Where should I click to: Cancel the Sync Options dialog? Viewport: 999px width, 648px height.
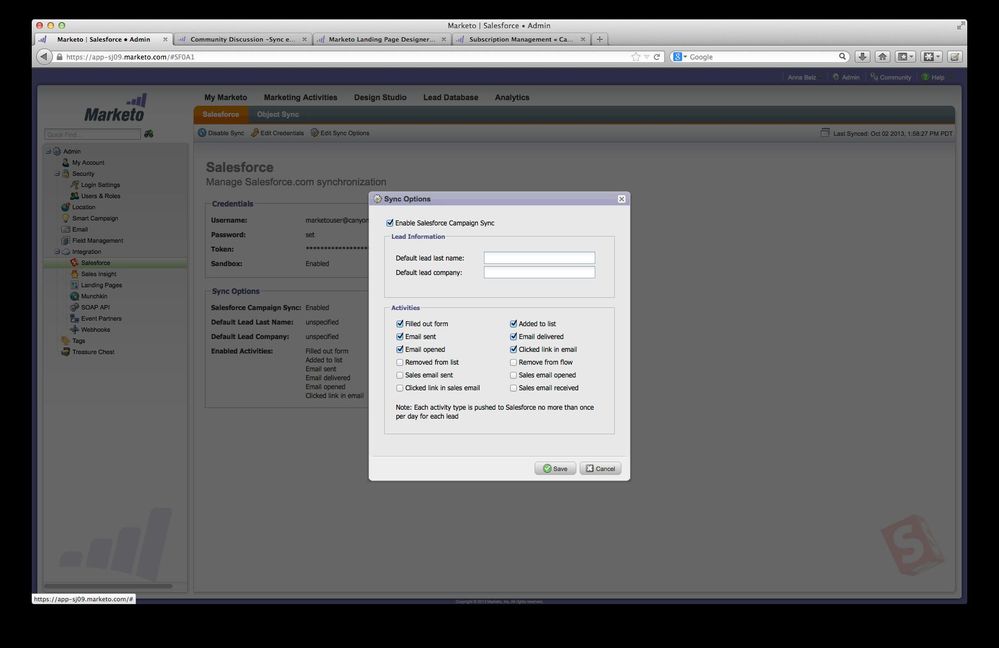pyautogui.click(x=600, y=468)
